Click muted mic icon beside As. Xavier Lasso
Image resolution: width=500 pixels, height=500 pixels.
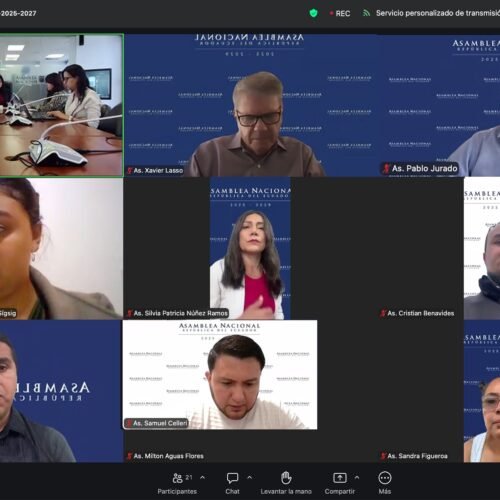tap(130, 171)
